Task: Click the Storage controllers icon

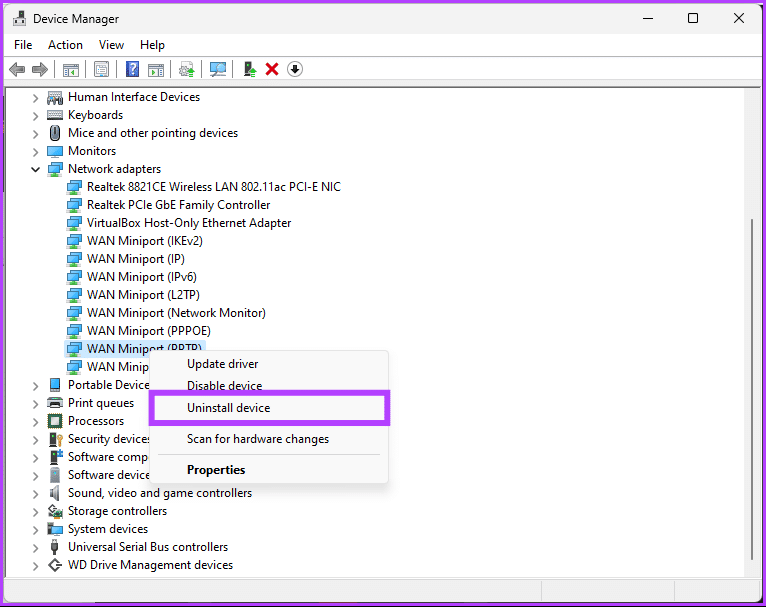Action: 55,511
